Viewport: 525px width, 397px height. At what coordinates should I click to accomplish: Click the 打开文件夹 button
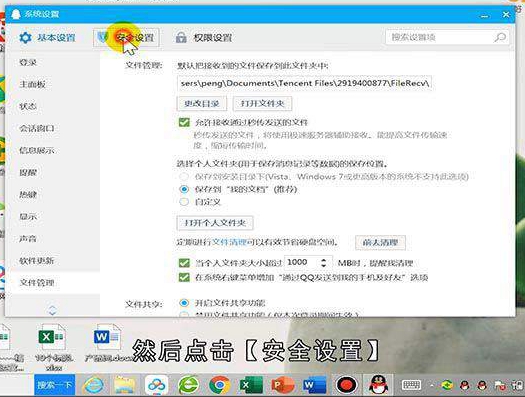[x=262, y=103]
